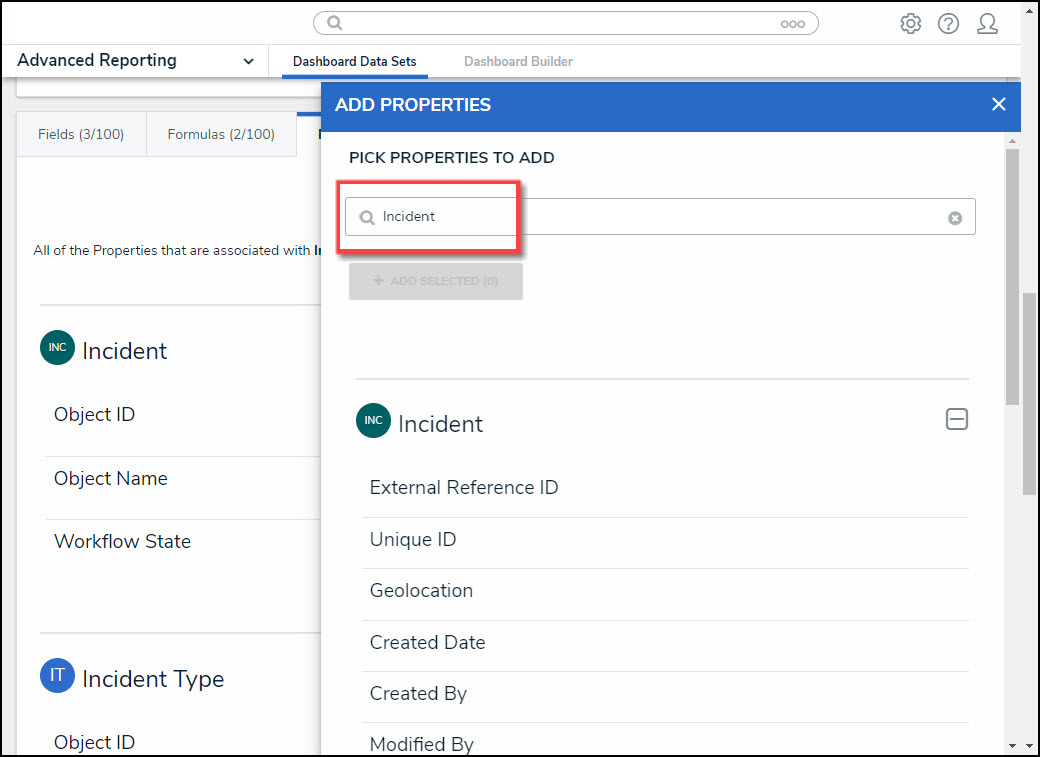Click the Add Selected (0) button
This screenshot has width=1040, height=757.
coord(436,282)
